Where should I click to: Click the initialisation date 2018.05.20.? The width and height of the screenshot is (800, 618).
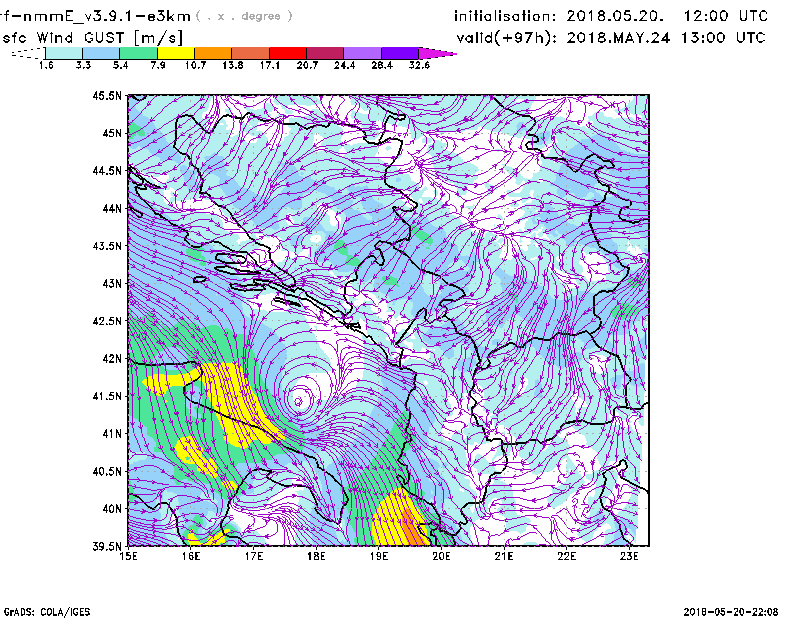[615, 16]
